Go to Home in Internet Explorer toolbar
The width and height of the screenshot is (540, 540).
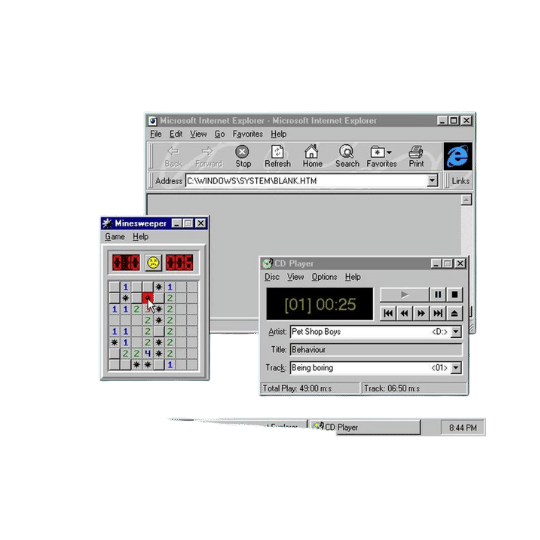[x=312, y=157]
